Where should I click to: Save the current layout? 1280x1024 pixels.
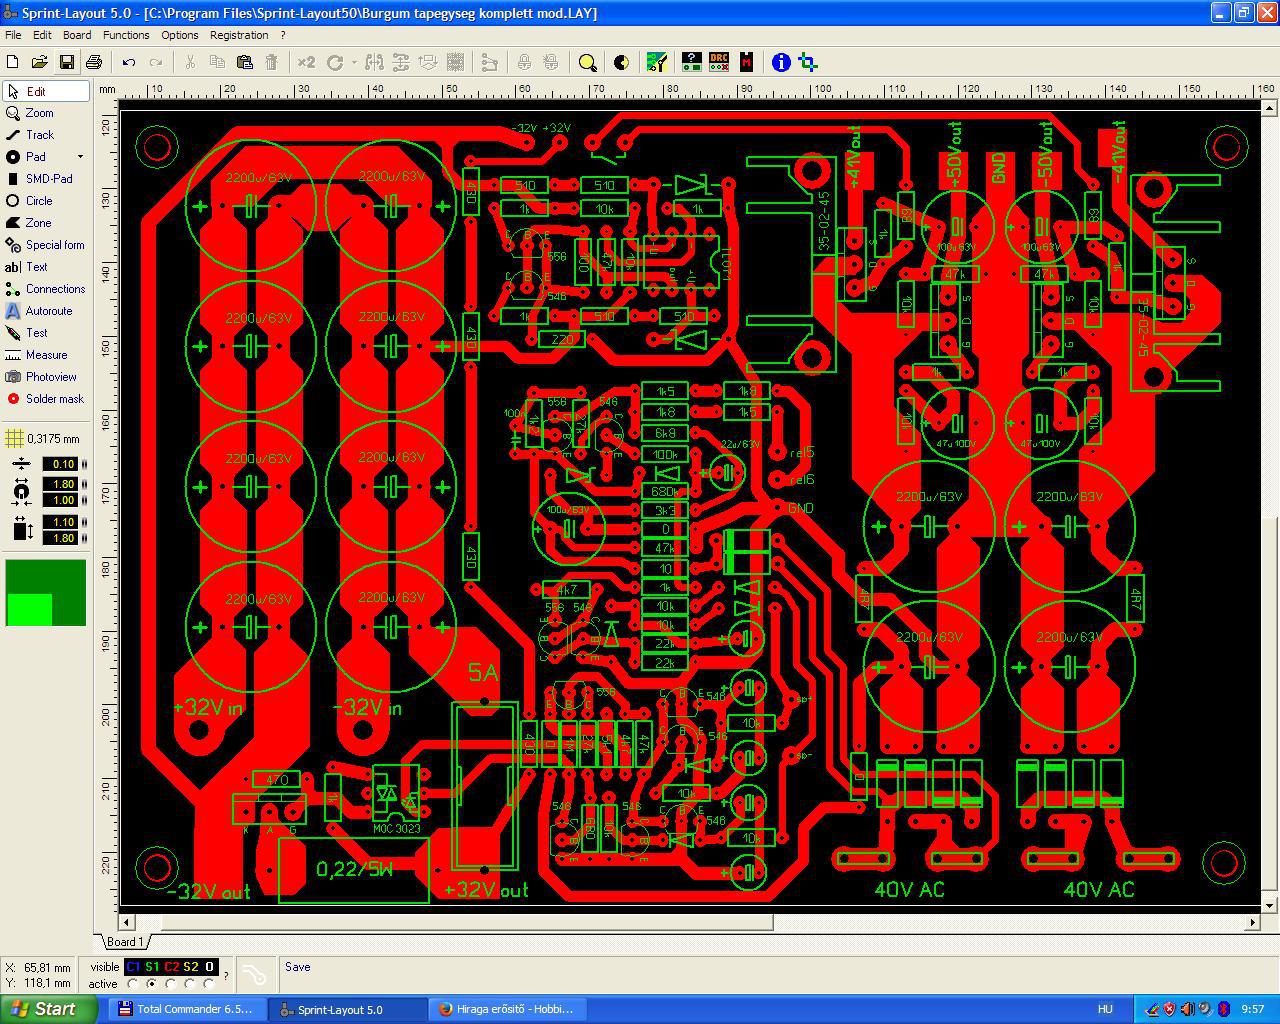click(x=67, y=62)
